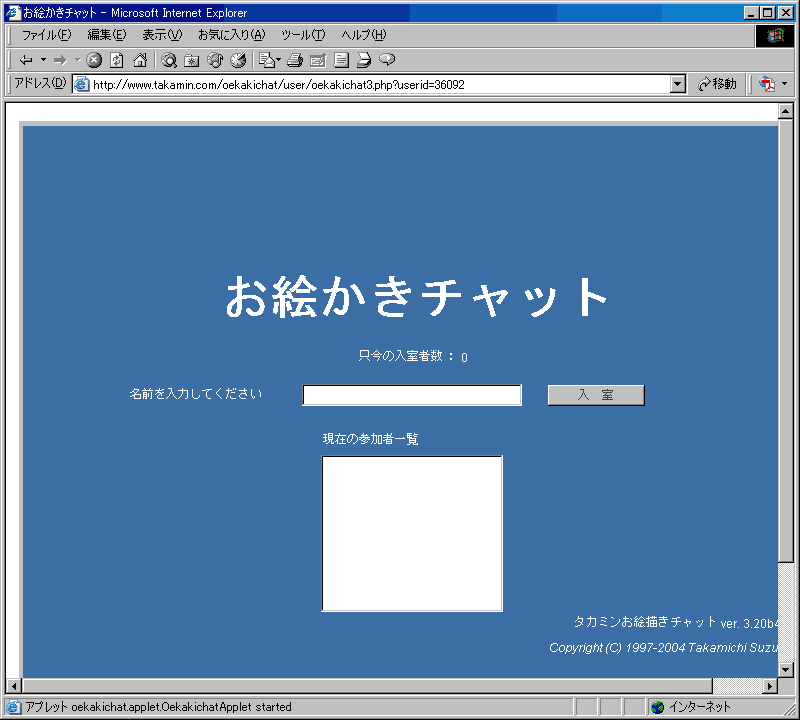Open the 表示(V) menu
The height and width of the screenshot is (720, 800).
[162, 35]
